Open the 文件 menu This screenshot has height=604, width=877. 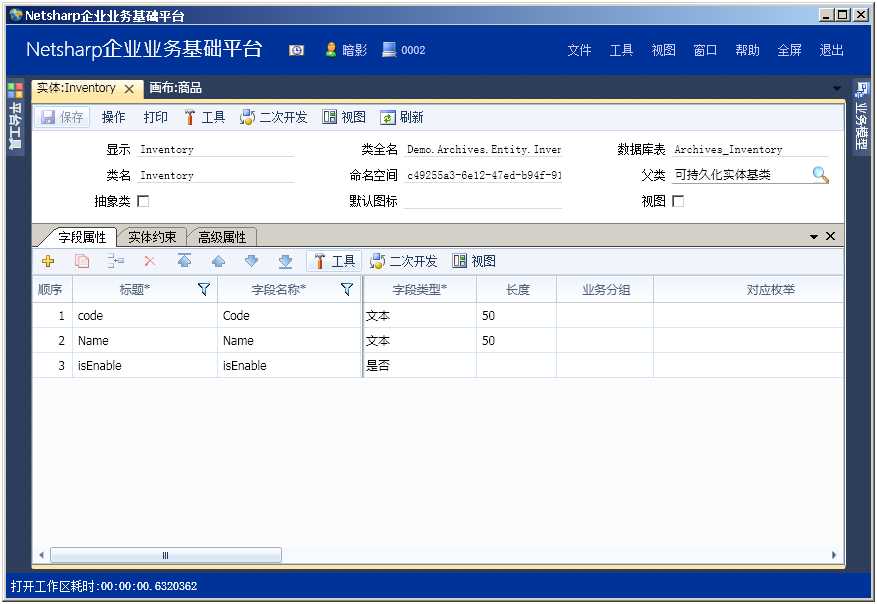(579, 50)
